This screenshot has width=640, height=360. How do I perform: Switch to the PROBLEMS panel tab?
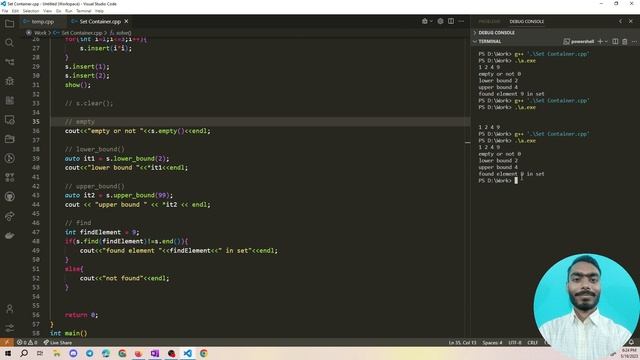point(489,21)
